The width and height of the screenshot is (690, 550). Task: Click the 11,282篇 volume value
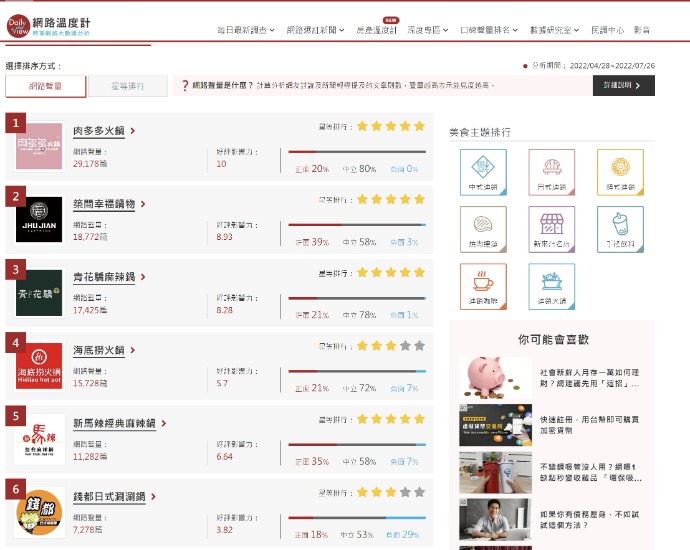point(90,457)
